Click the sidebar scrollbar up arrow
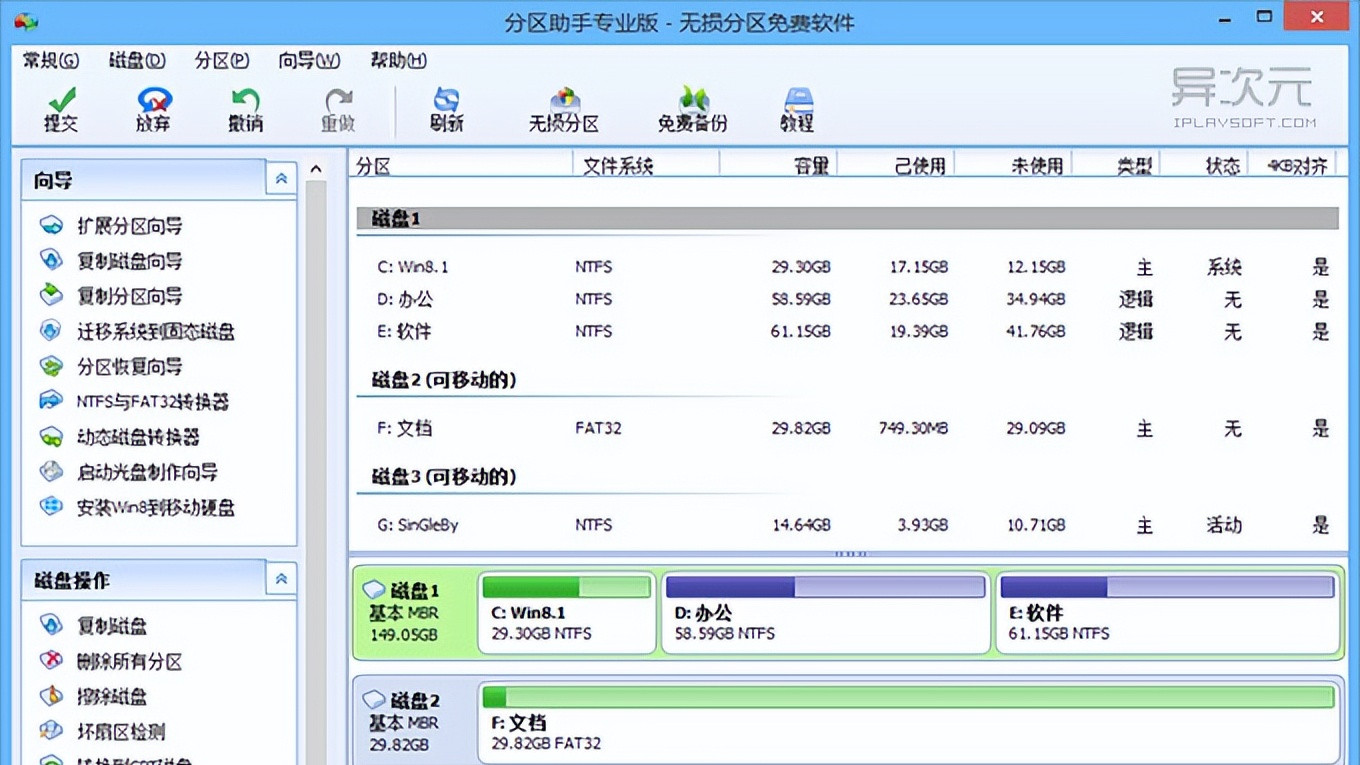 tap(315, 169)
